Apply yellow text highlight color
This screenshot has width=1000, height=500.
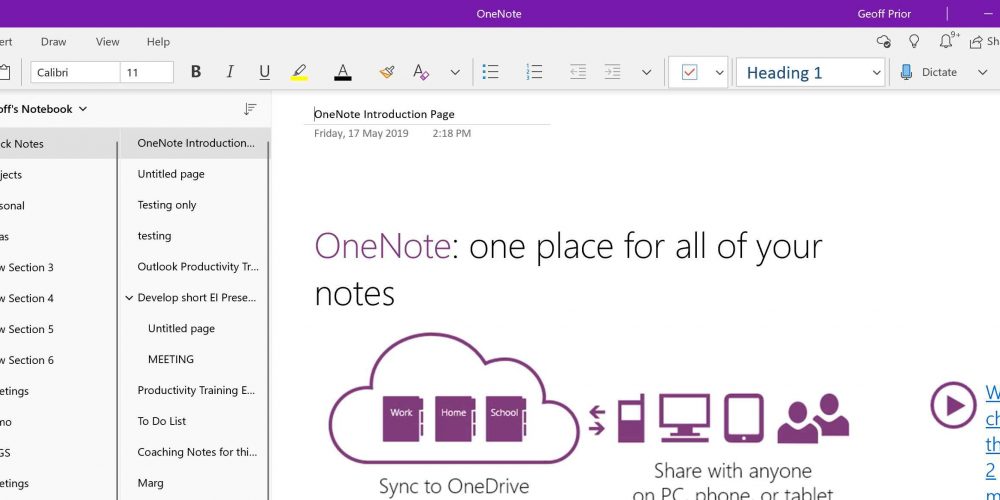pyautogui.click(x=298, y=72)
